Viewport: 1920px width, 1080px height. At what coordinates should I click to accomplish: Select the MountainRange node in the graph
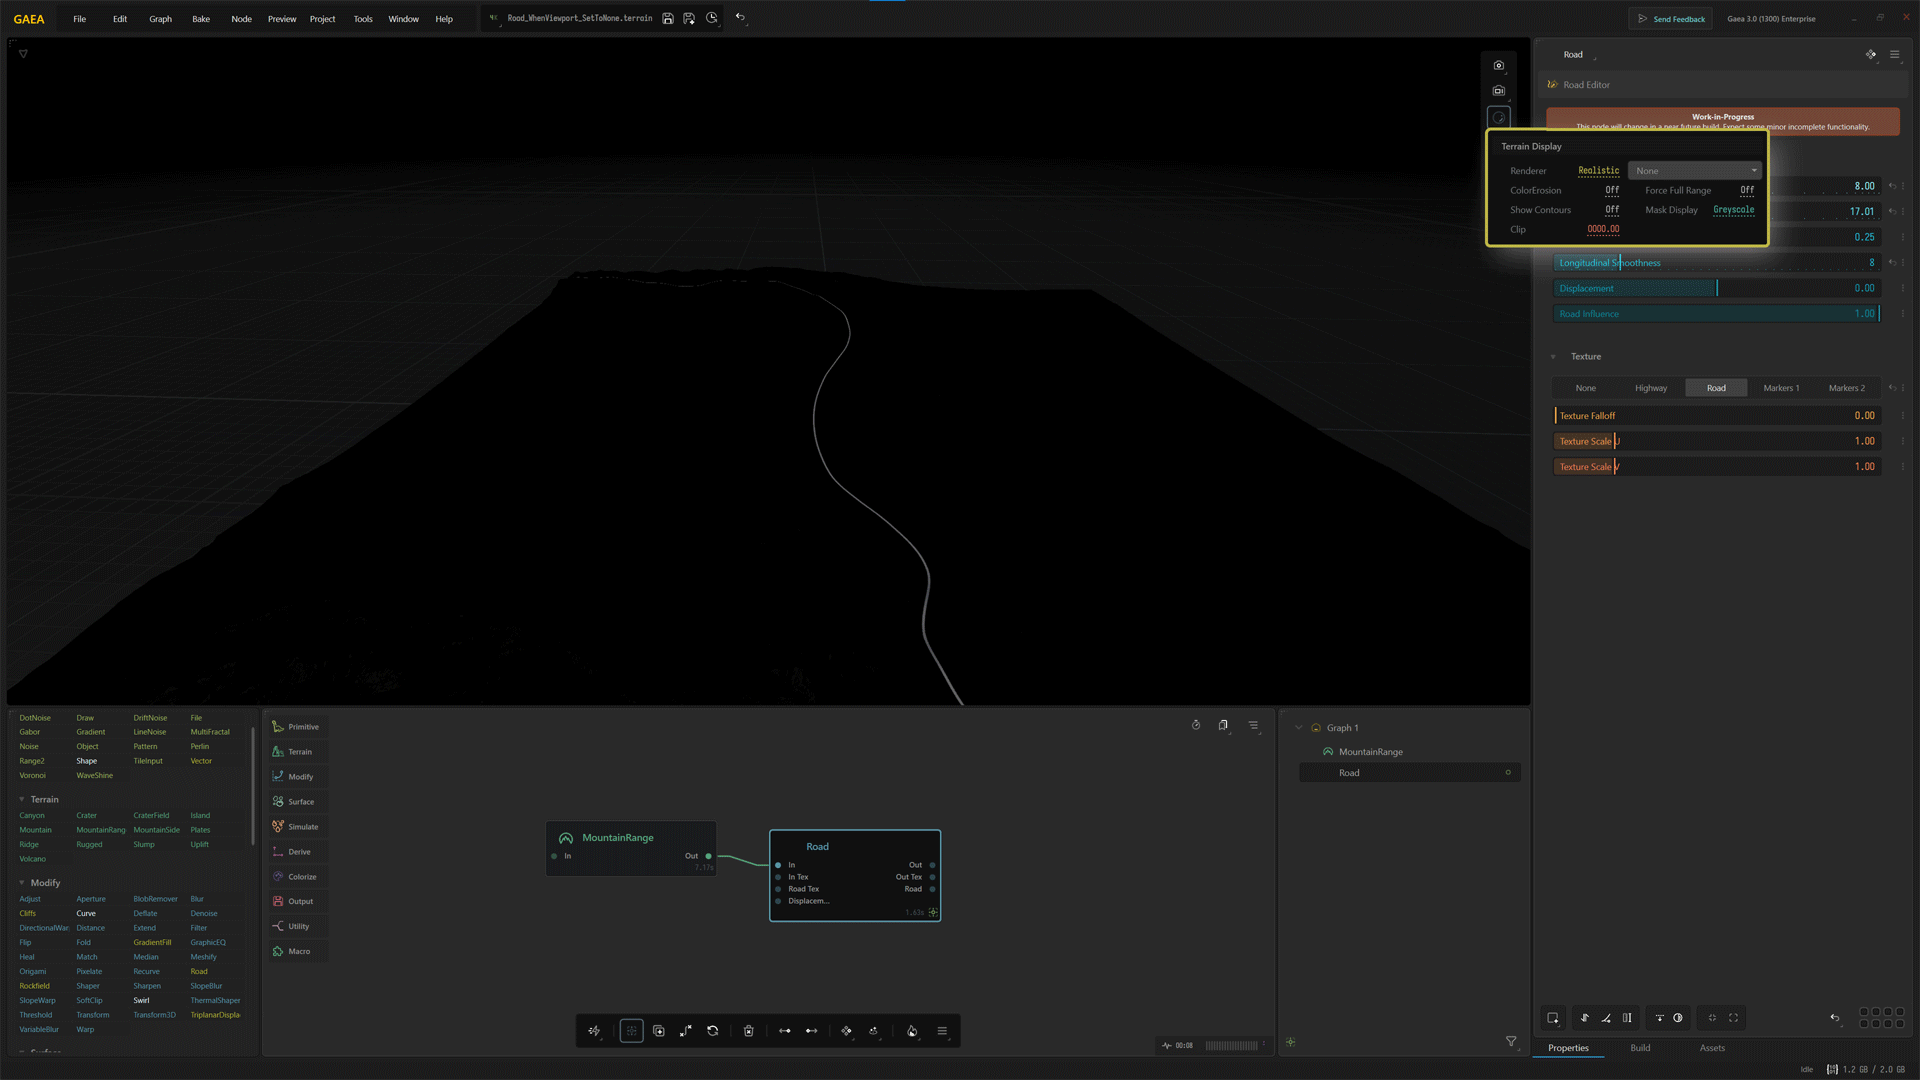[x=631, y=848]
